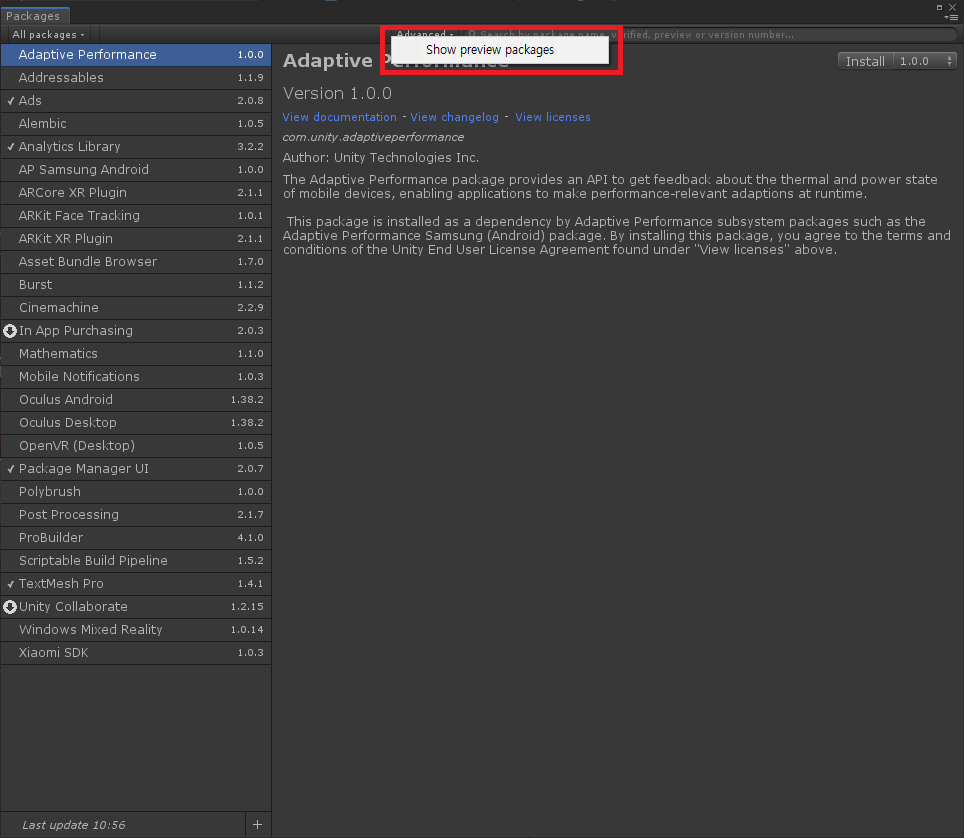Select the Oculus Desktop package
Screen dimensions: 964x838
pos(136,423)
